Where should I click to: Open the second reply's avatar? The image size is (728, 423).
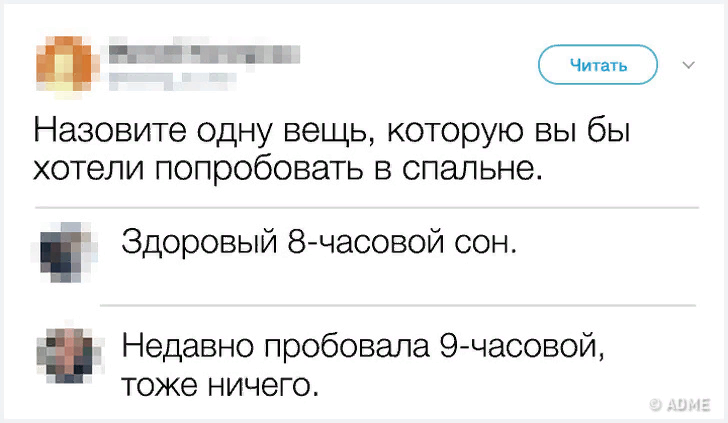click(68, 354)
